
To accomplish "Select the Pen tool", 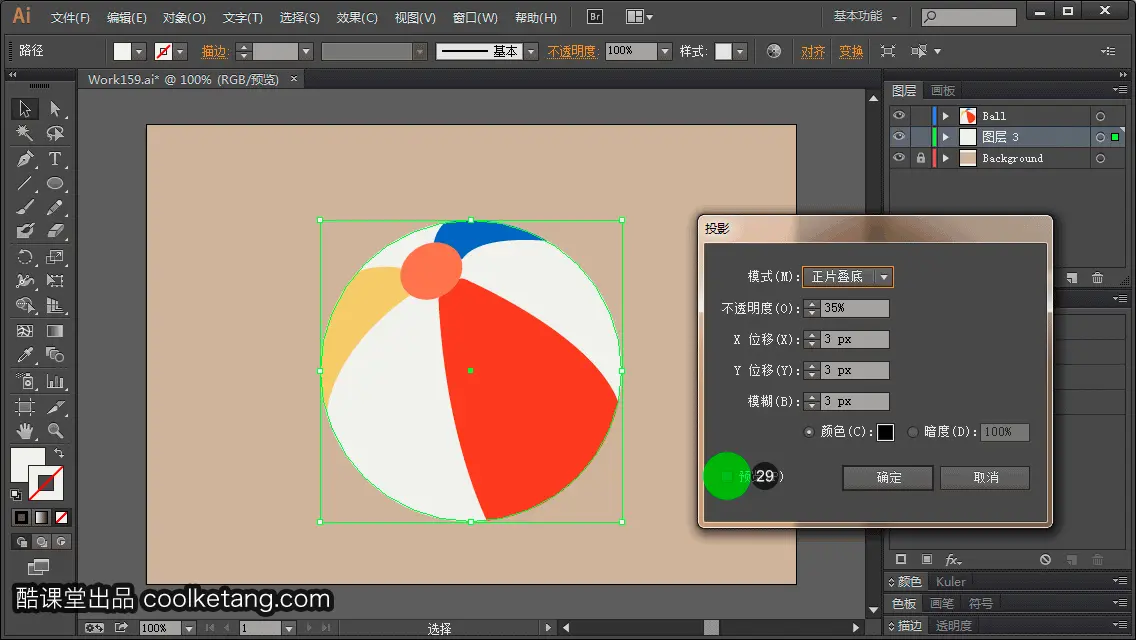I will (x=25, y=159).
